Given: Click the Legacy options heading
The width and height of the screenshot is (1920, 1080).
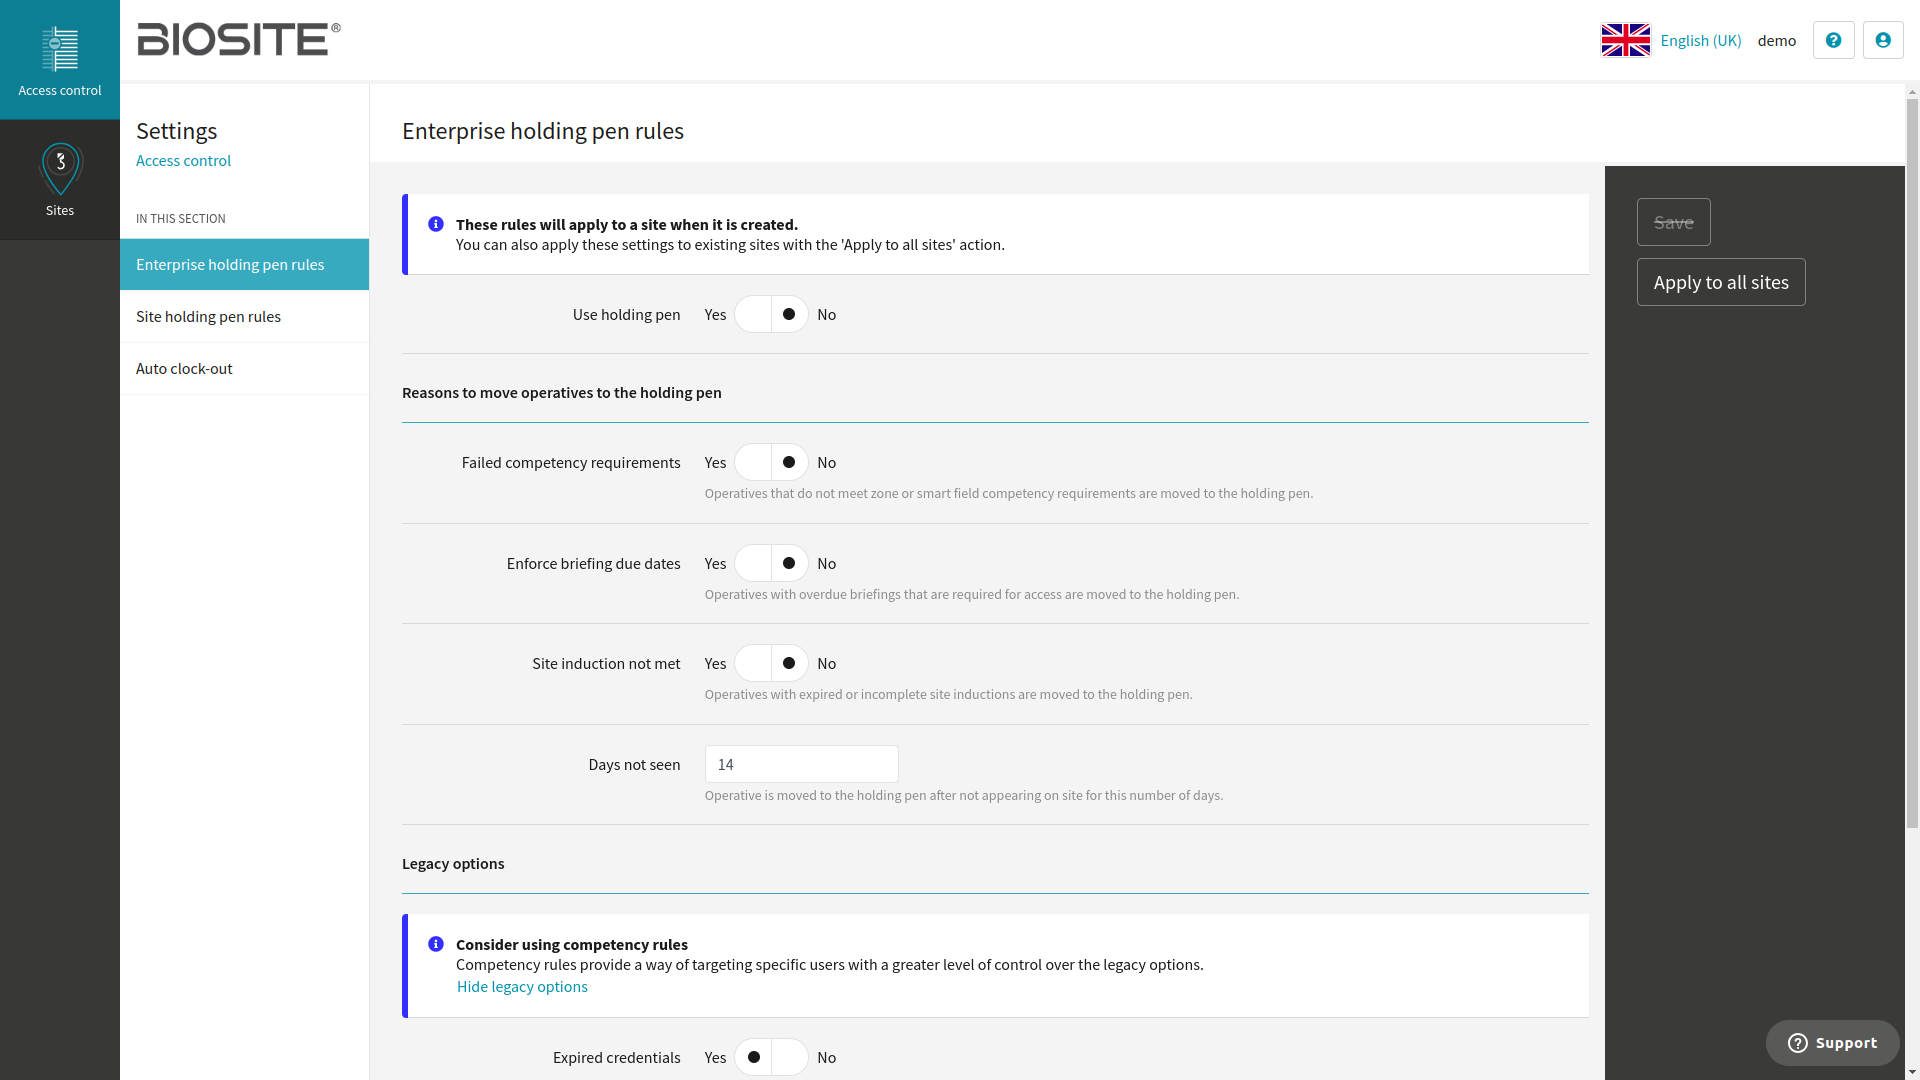Looking at the screenshot, I should pos(453,863).
